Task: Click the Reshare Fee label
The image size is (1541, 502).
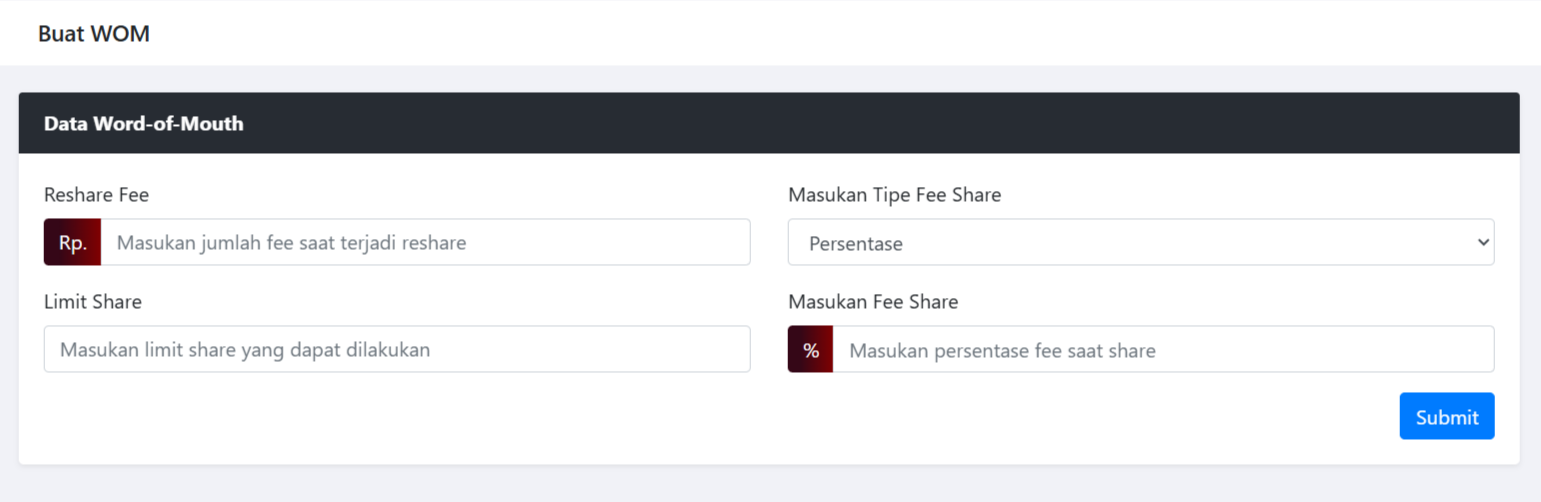Action: point(96,195)
